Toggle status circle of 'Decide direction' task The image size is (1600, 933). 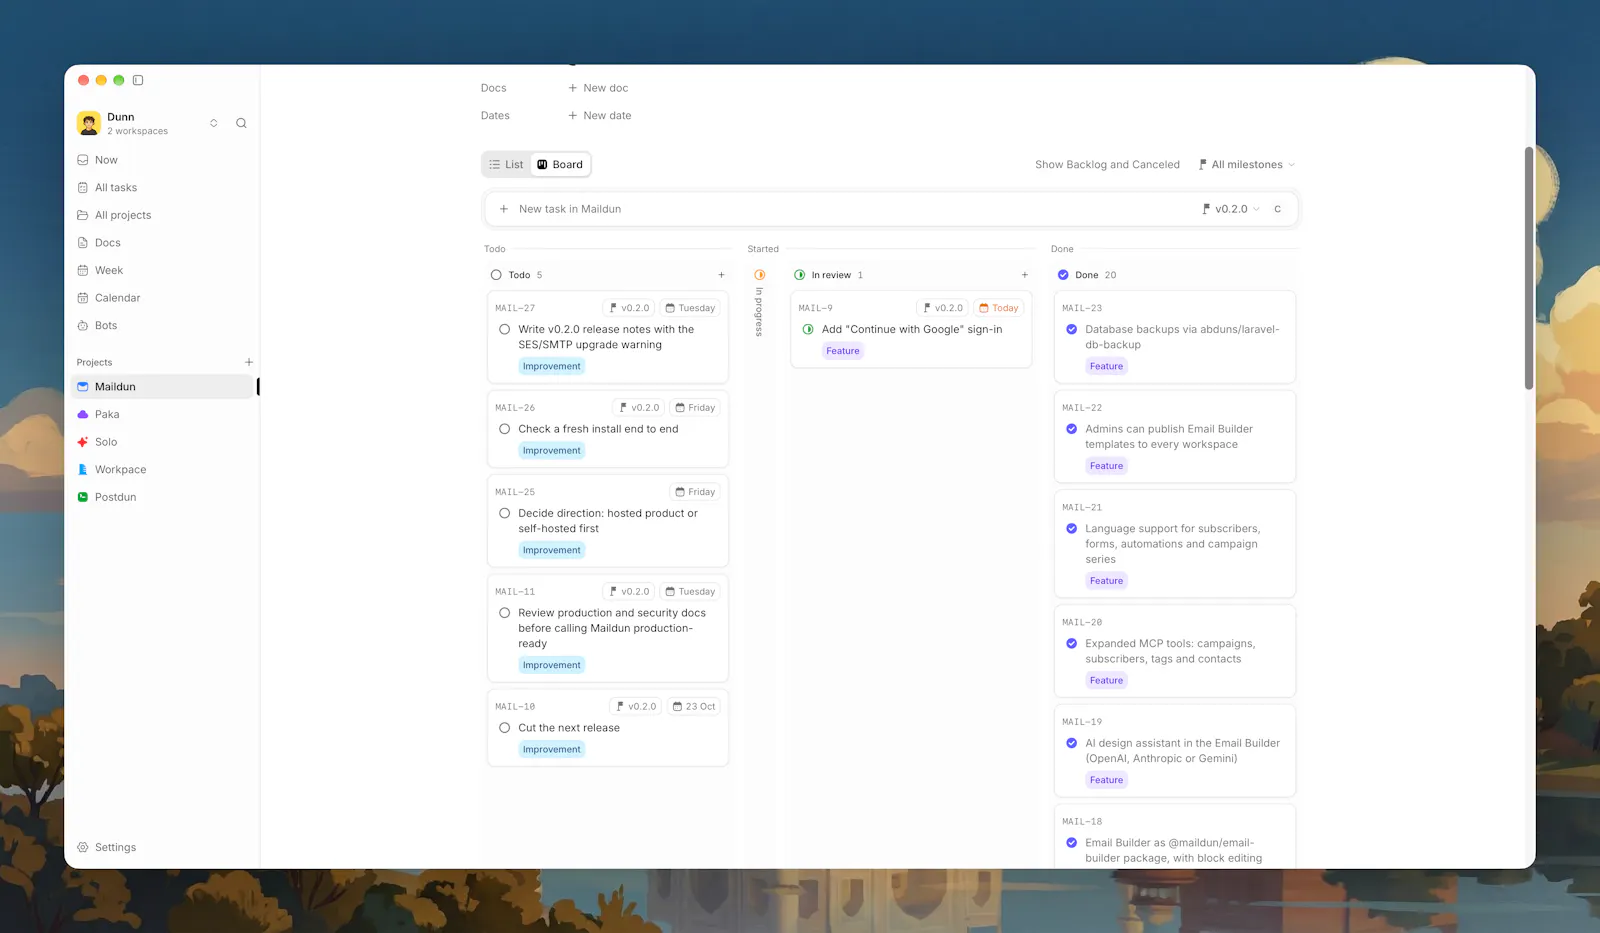click(505, 513)
